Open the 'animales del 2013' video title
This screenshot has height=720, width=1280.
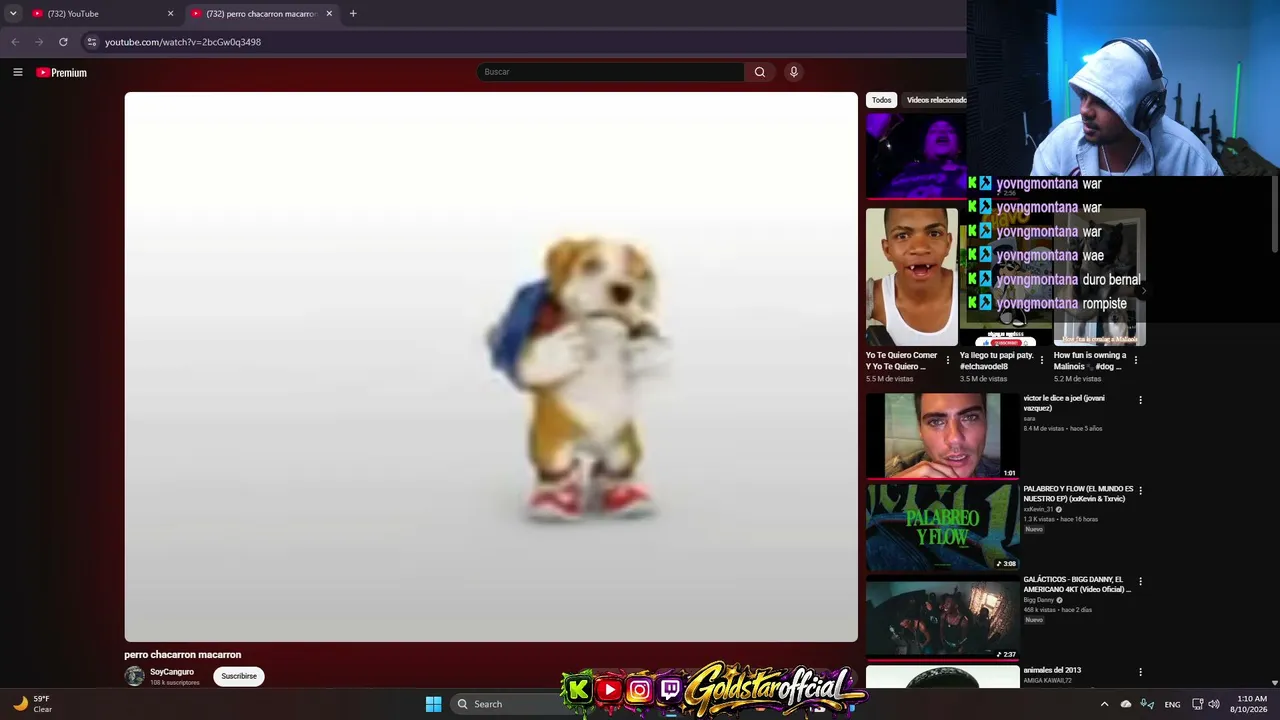(x=1052, y=670)
